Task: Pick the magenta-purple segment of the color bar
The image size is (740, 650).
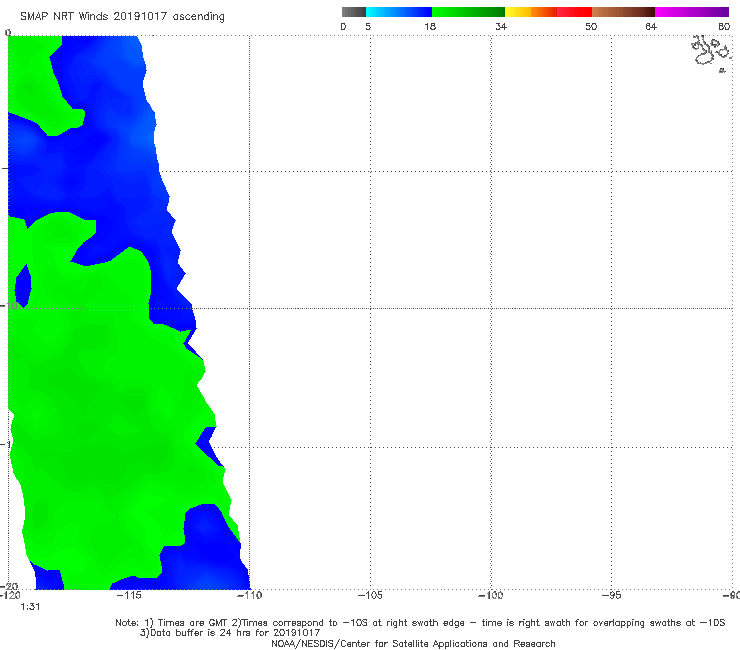Action: click(x=692, y=12)
